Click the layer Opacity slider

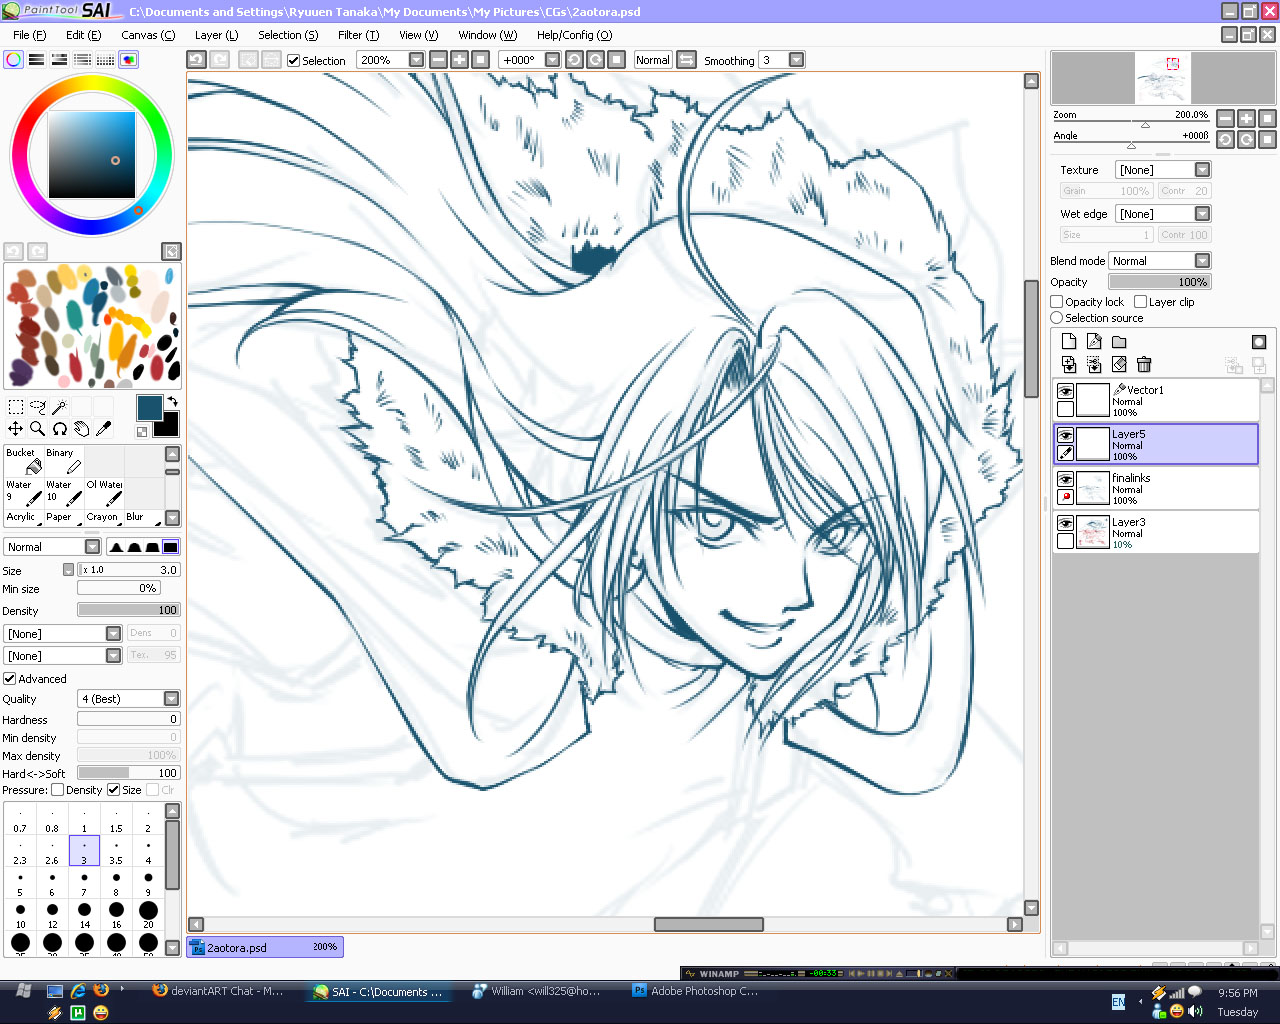click(1160, 282)
